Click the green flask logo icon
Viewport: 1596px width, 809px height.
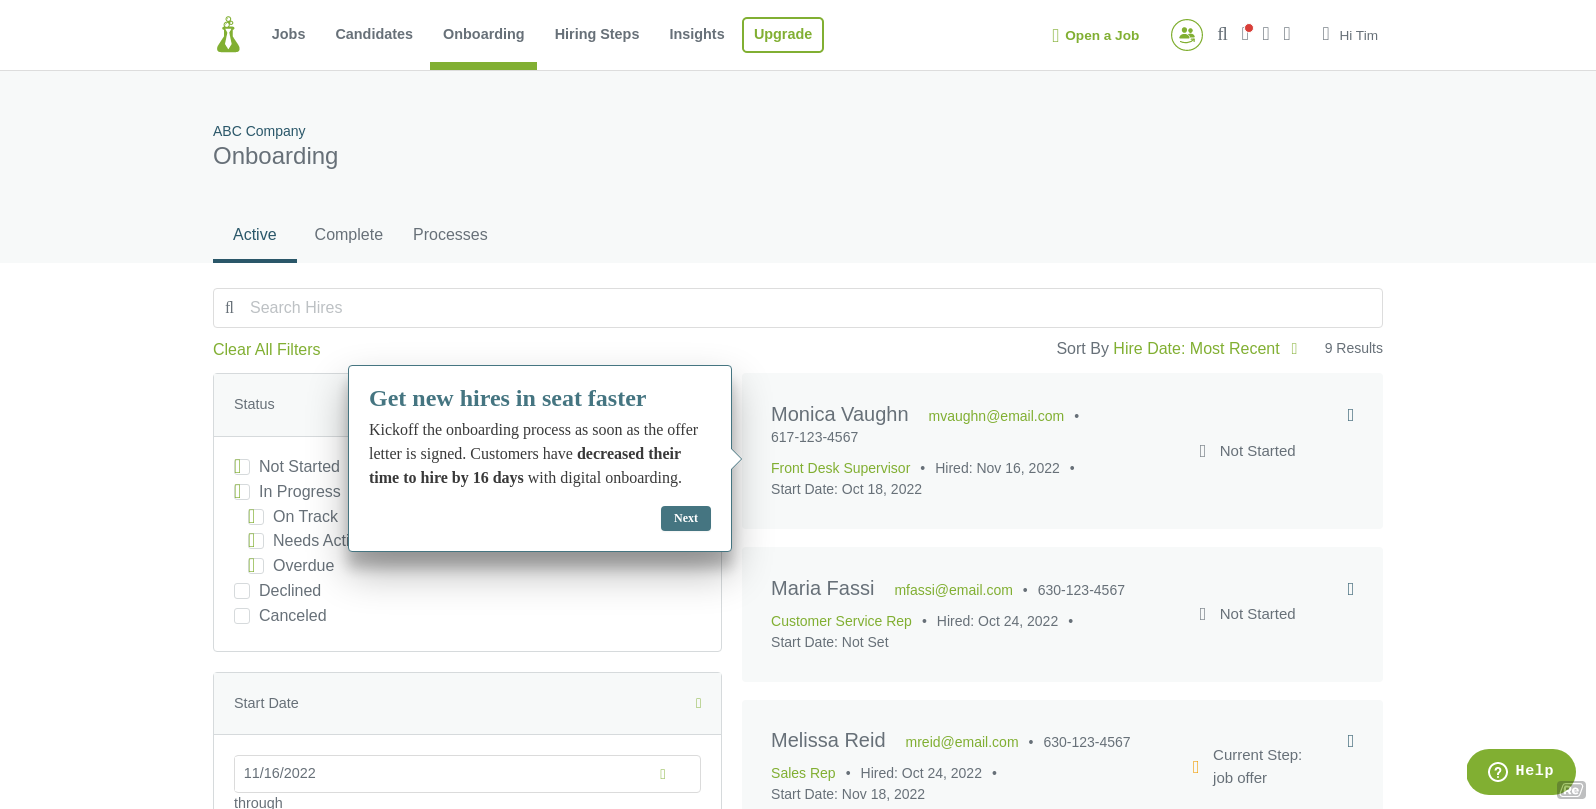tap(228, 35)
